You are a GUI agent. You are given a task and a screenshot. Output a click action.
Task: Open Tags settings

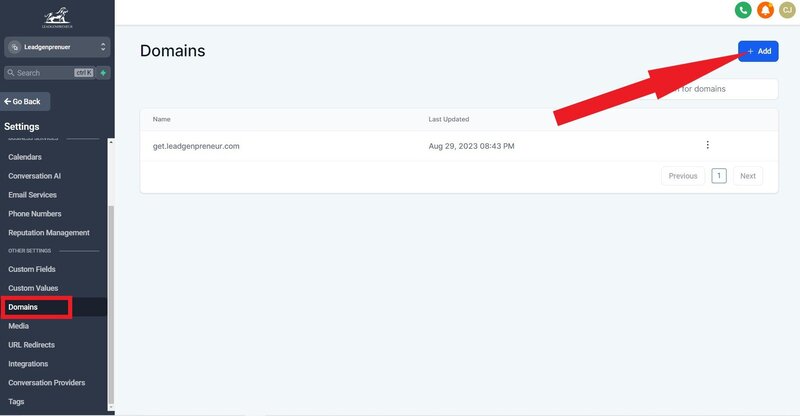click(x=16, y=402)
